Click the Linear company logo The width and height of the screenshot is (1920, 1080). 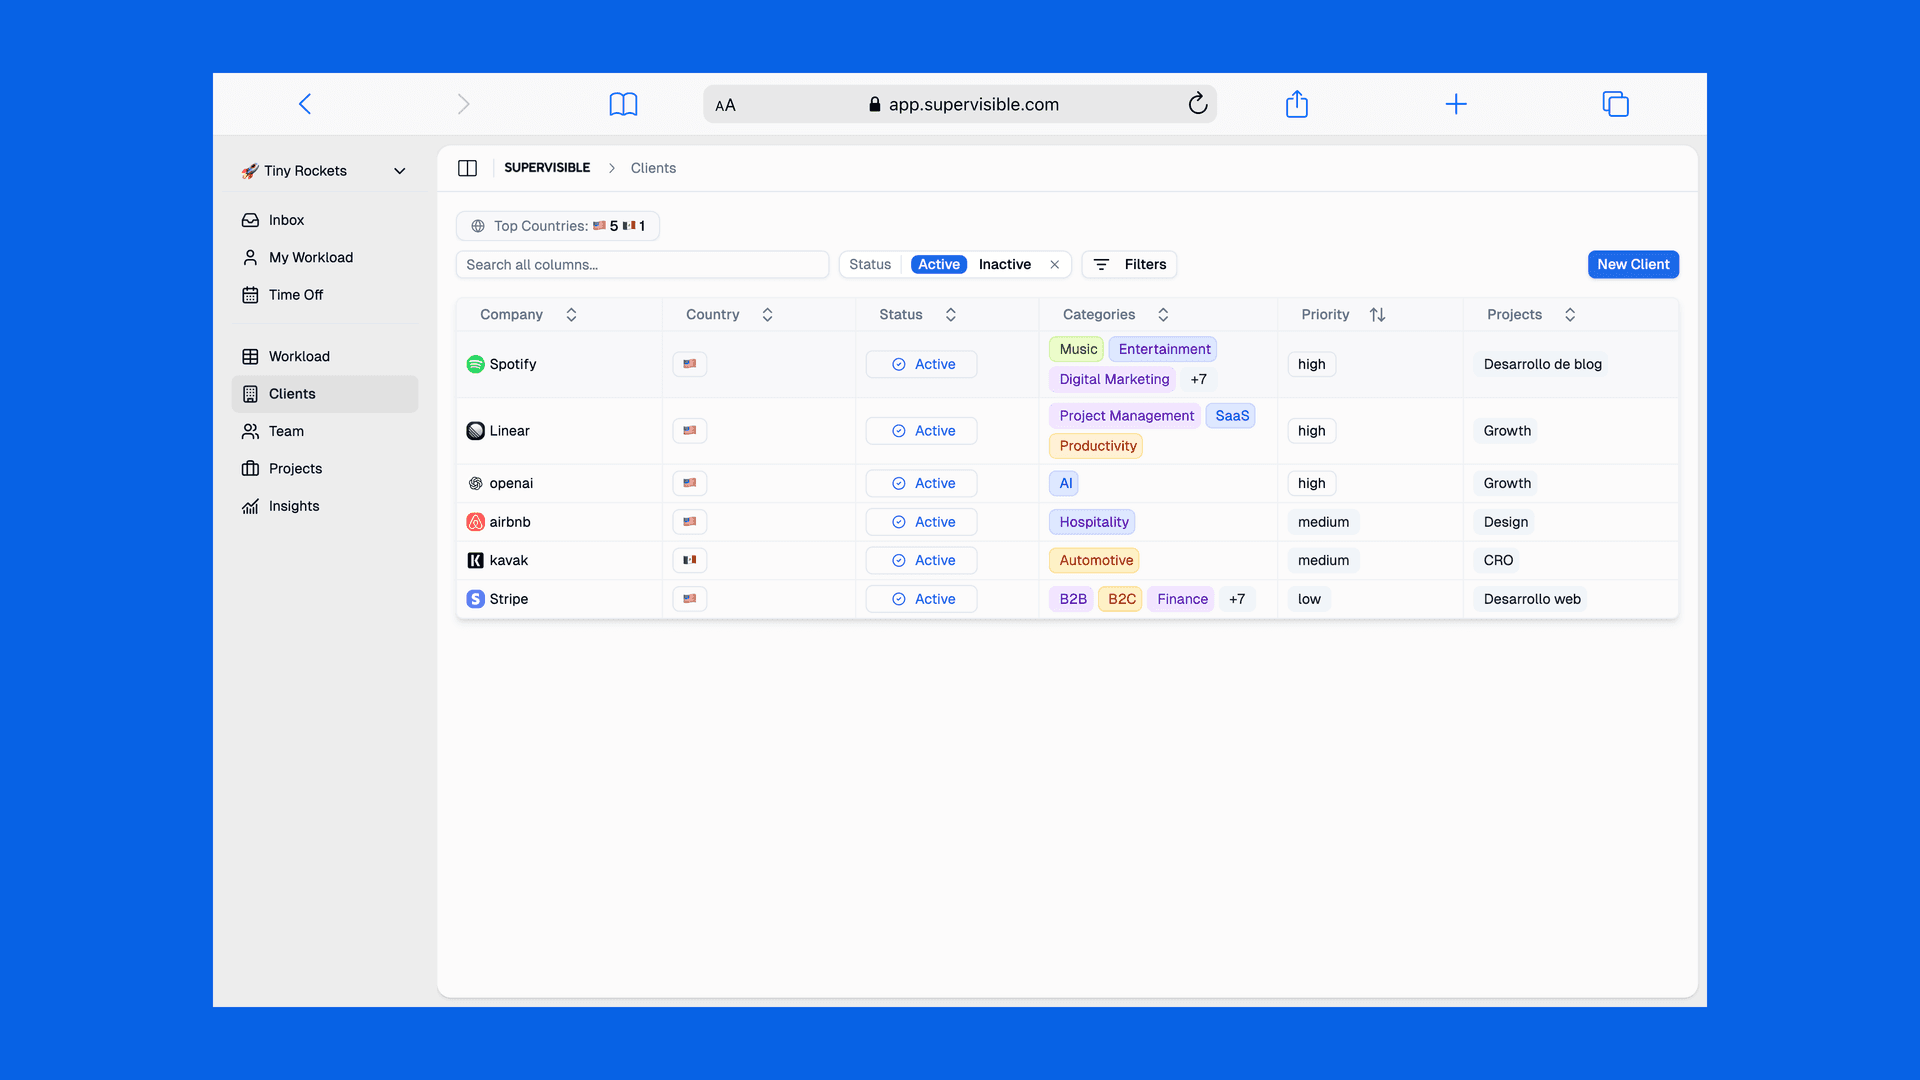click(x=476, y=431)
